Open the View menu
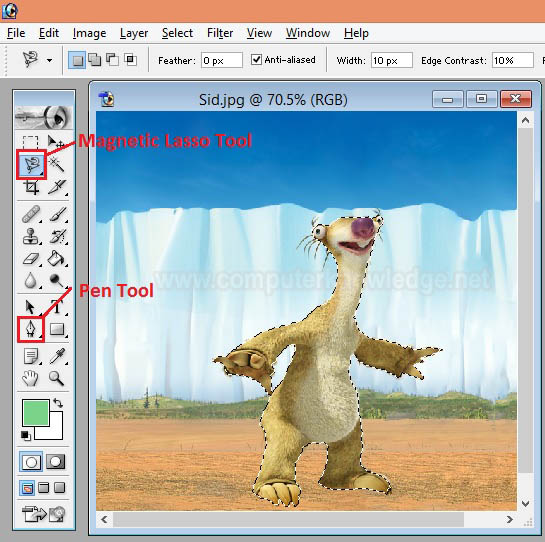Screen dimensions: 545x542 point(259,33)
